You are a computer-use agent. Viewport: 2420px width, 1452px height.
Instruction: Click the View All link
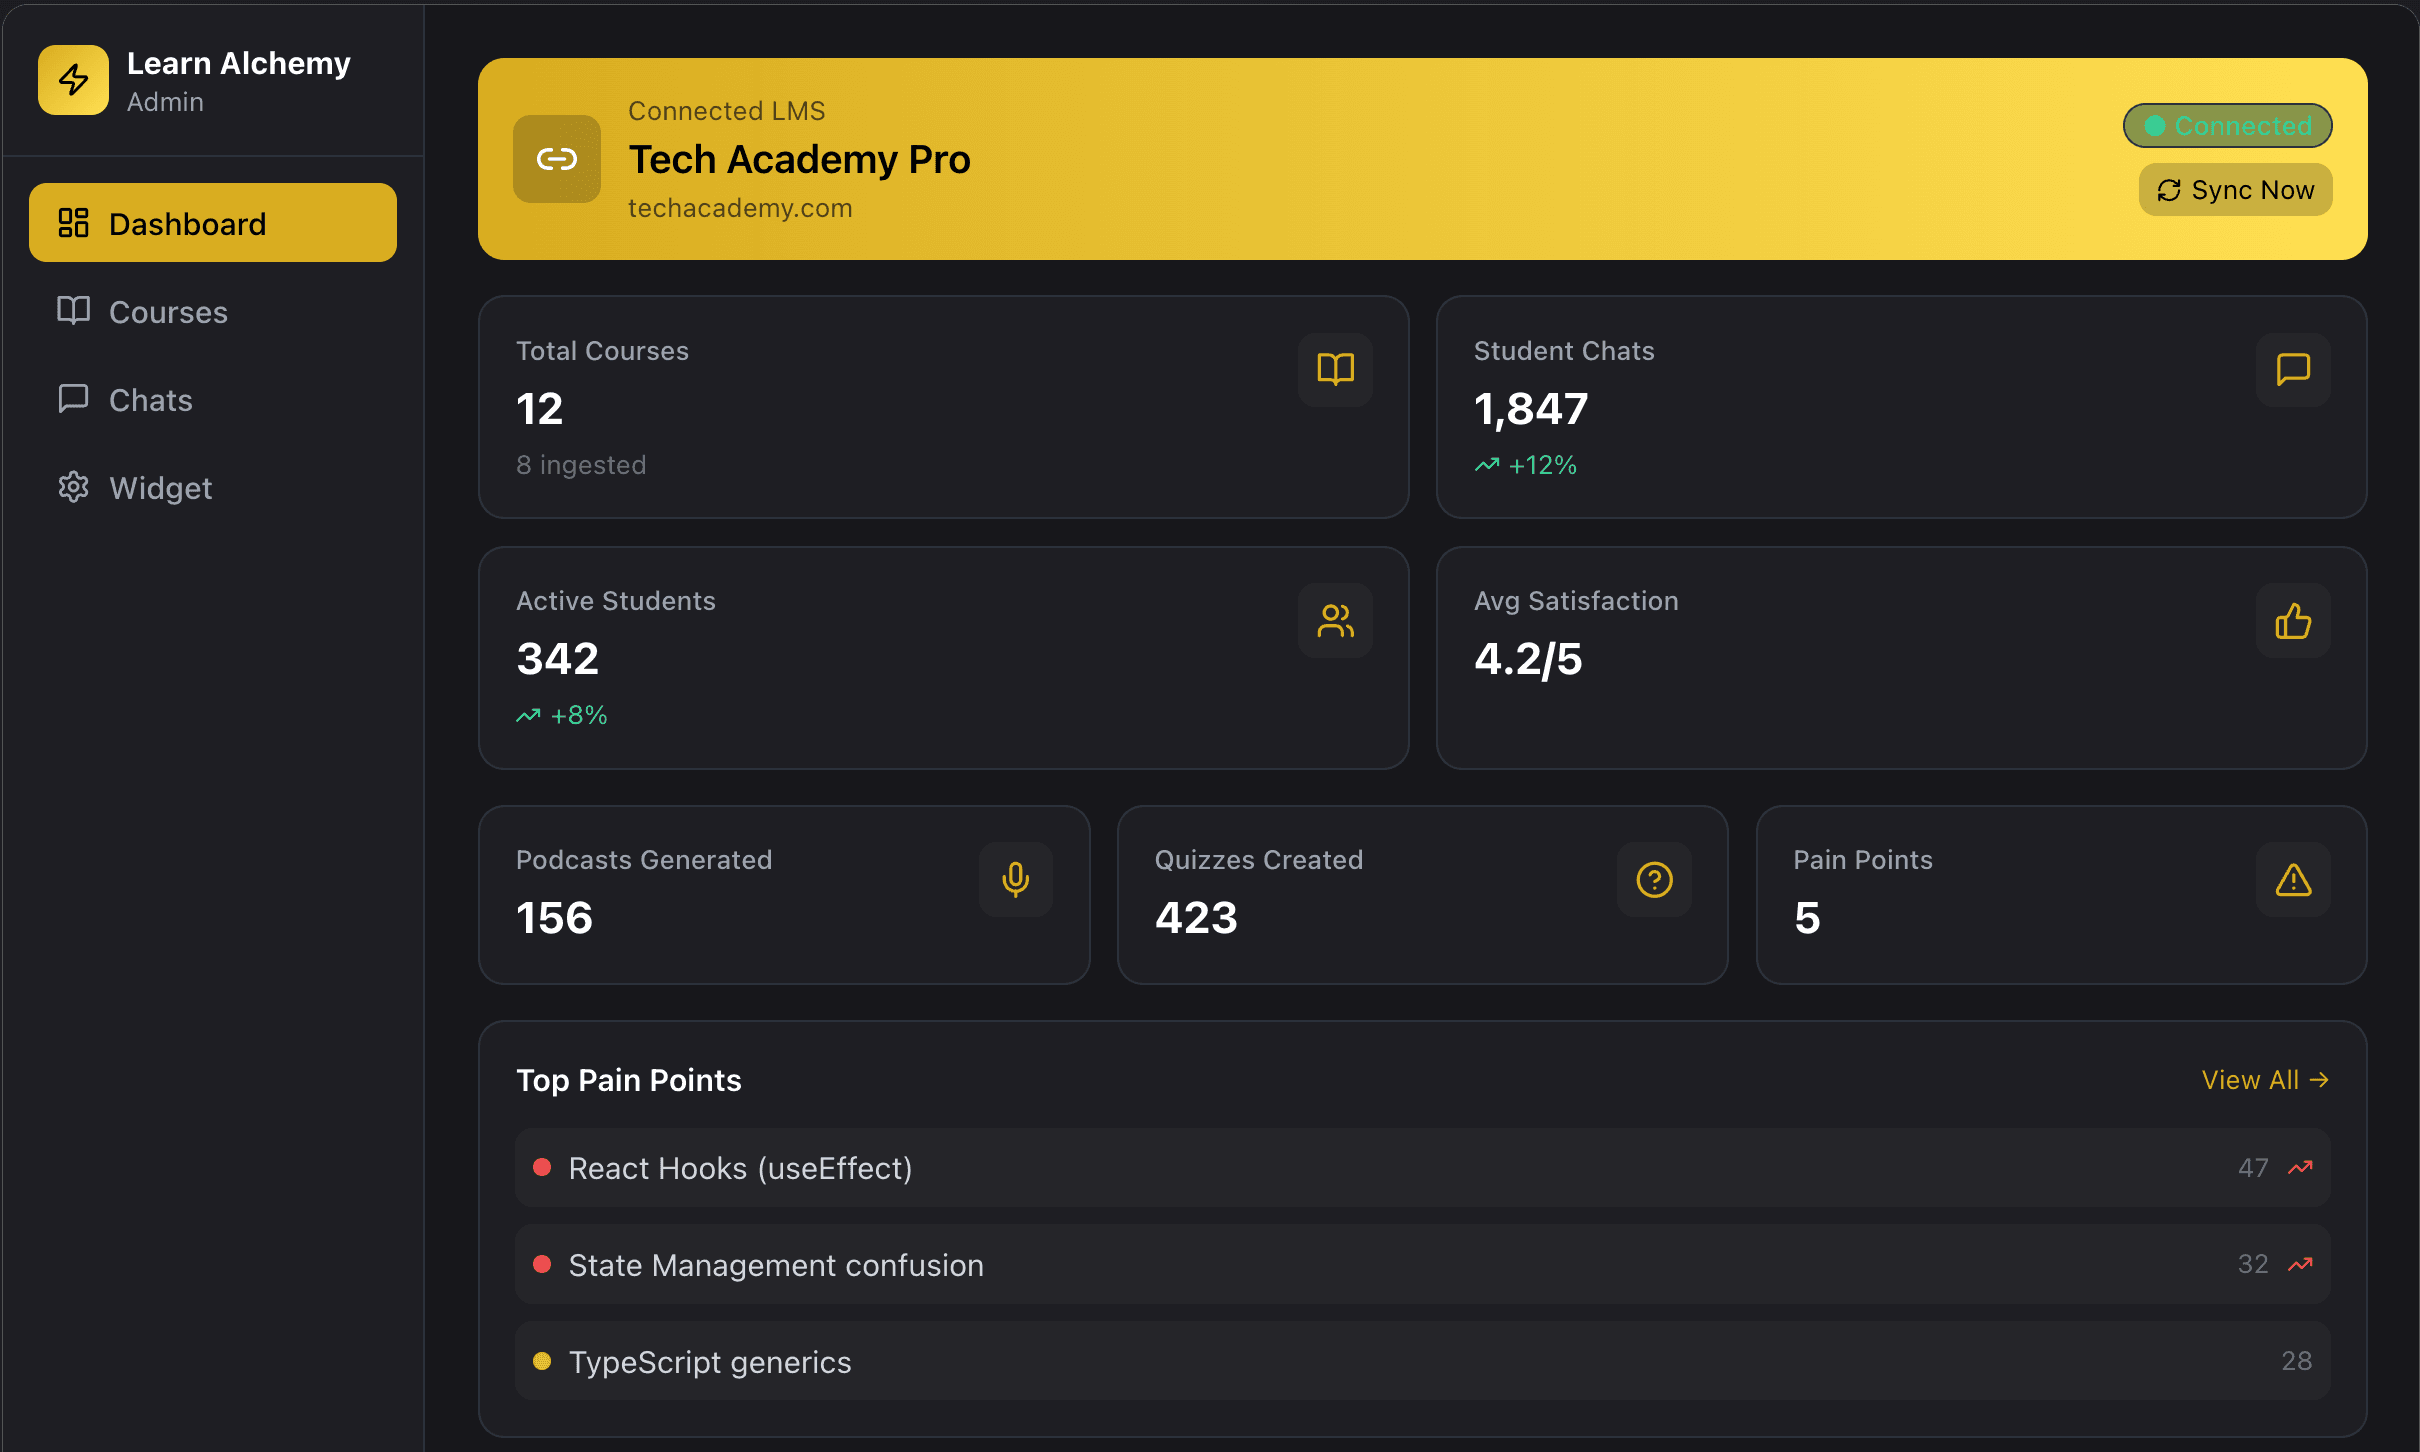(2265, 1080)
